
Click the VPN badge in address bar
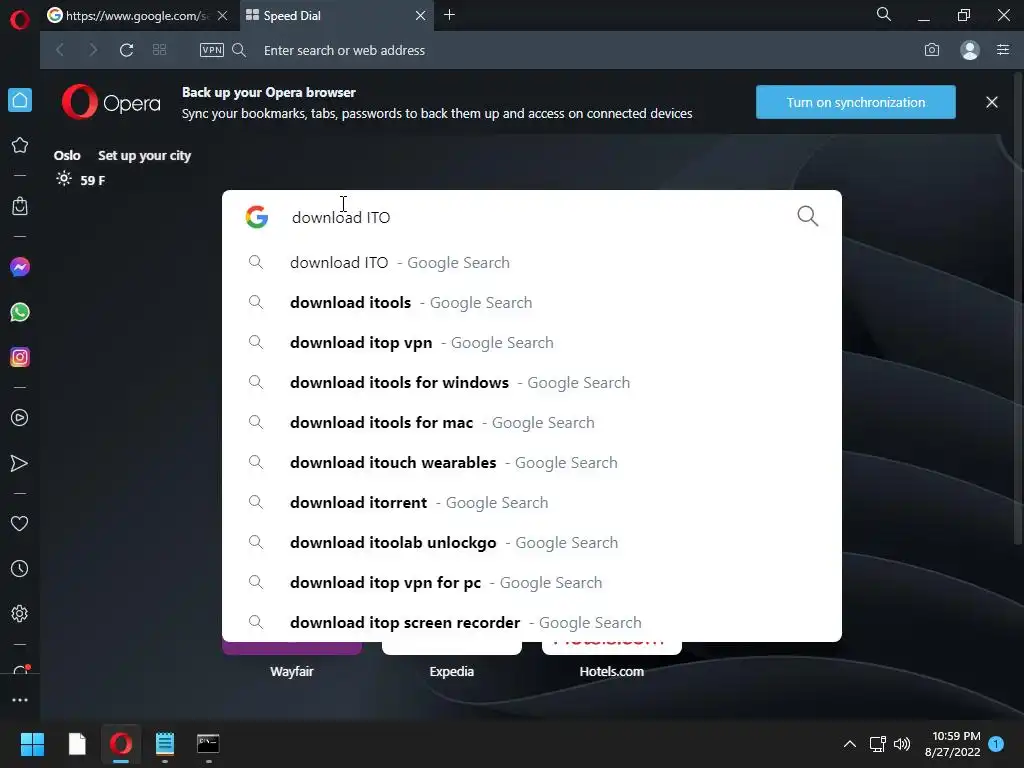click(212, 50)
